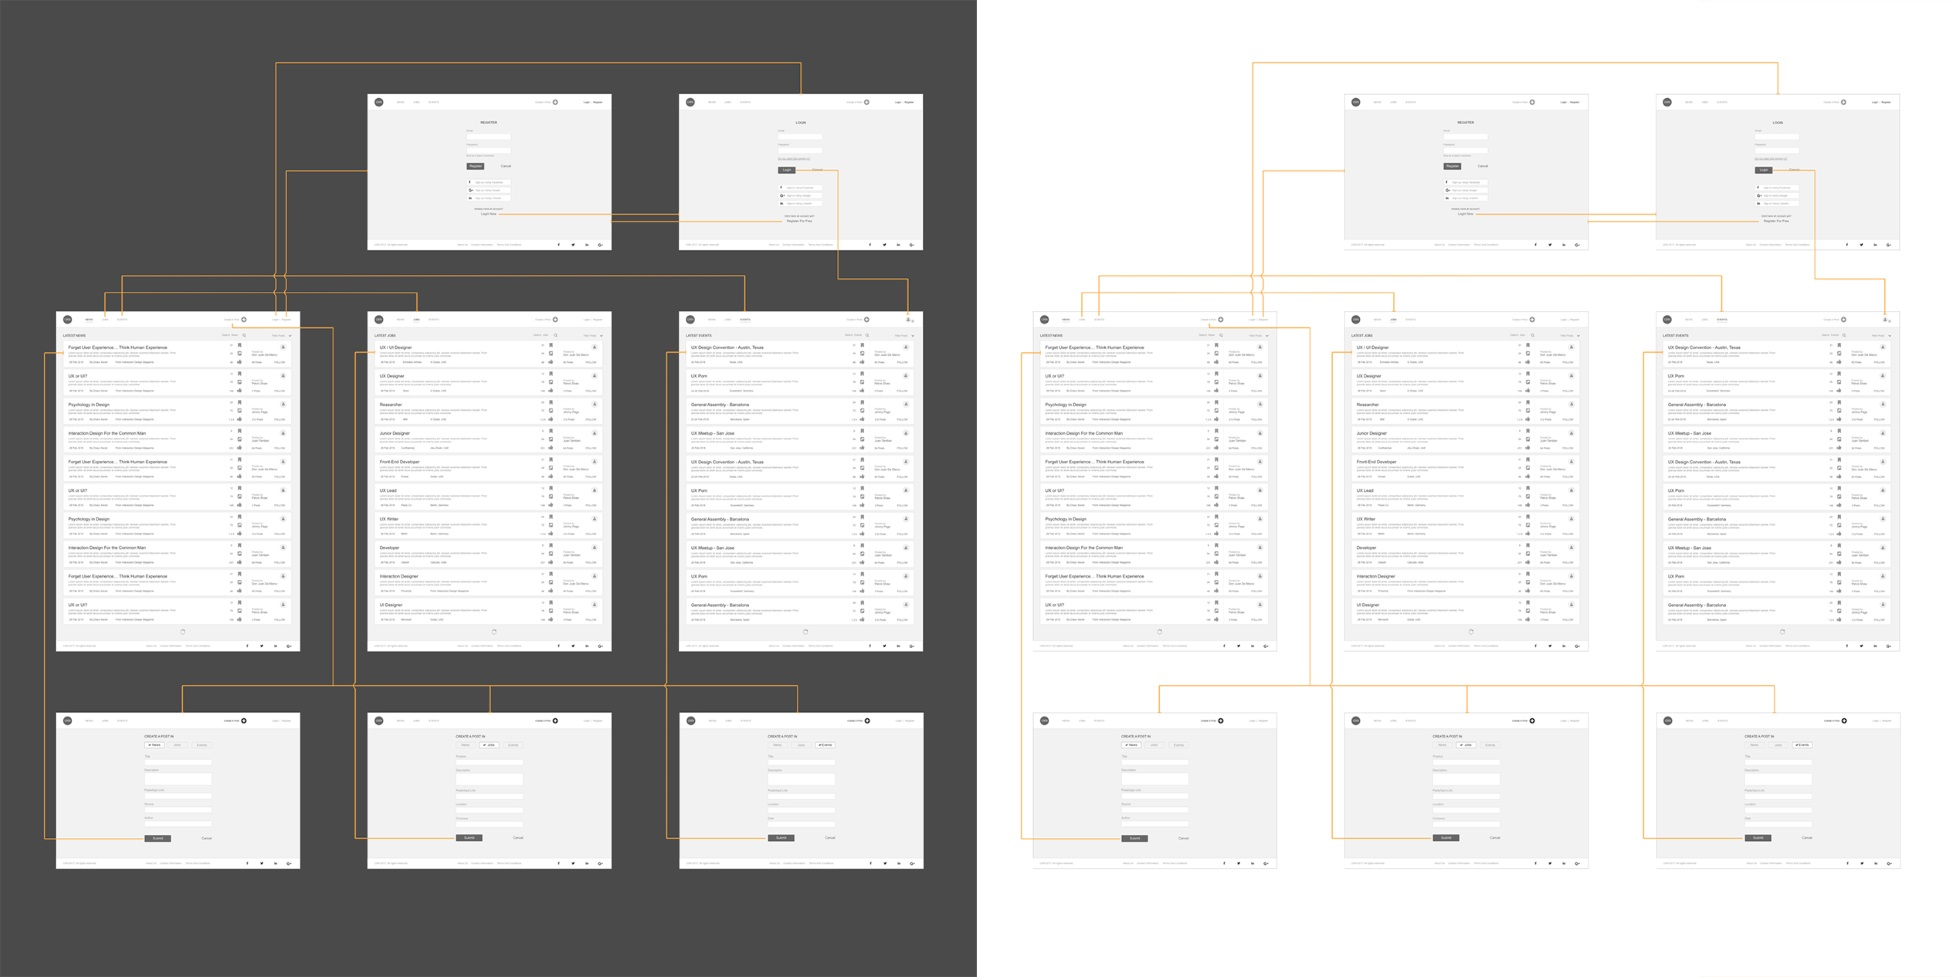The image size is (1950, 977).
Task: Click LinkedIn footer icon on dark news Create Post wireframe
Action: coord(275,863)
